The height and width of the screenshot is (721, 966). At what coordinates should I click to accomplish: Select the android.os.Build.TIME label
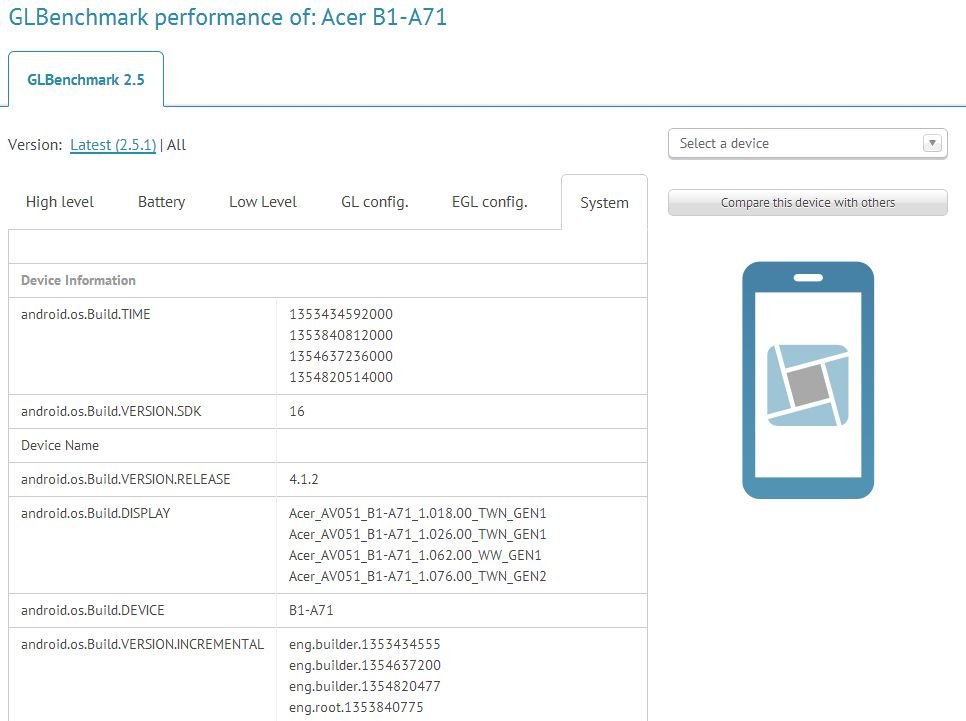pos(86,314)
